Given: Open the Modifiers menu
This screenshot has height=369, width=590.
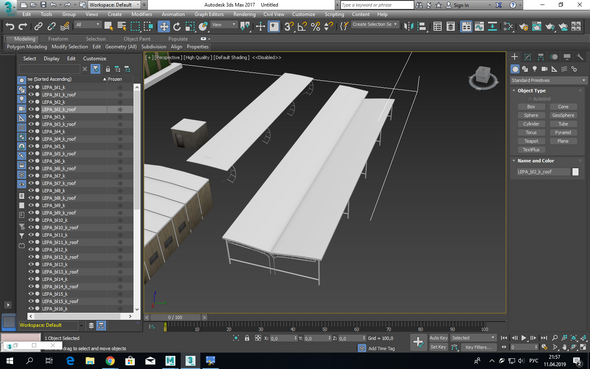Looking at the screenshot, I should [x=141, y=14].
